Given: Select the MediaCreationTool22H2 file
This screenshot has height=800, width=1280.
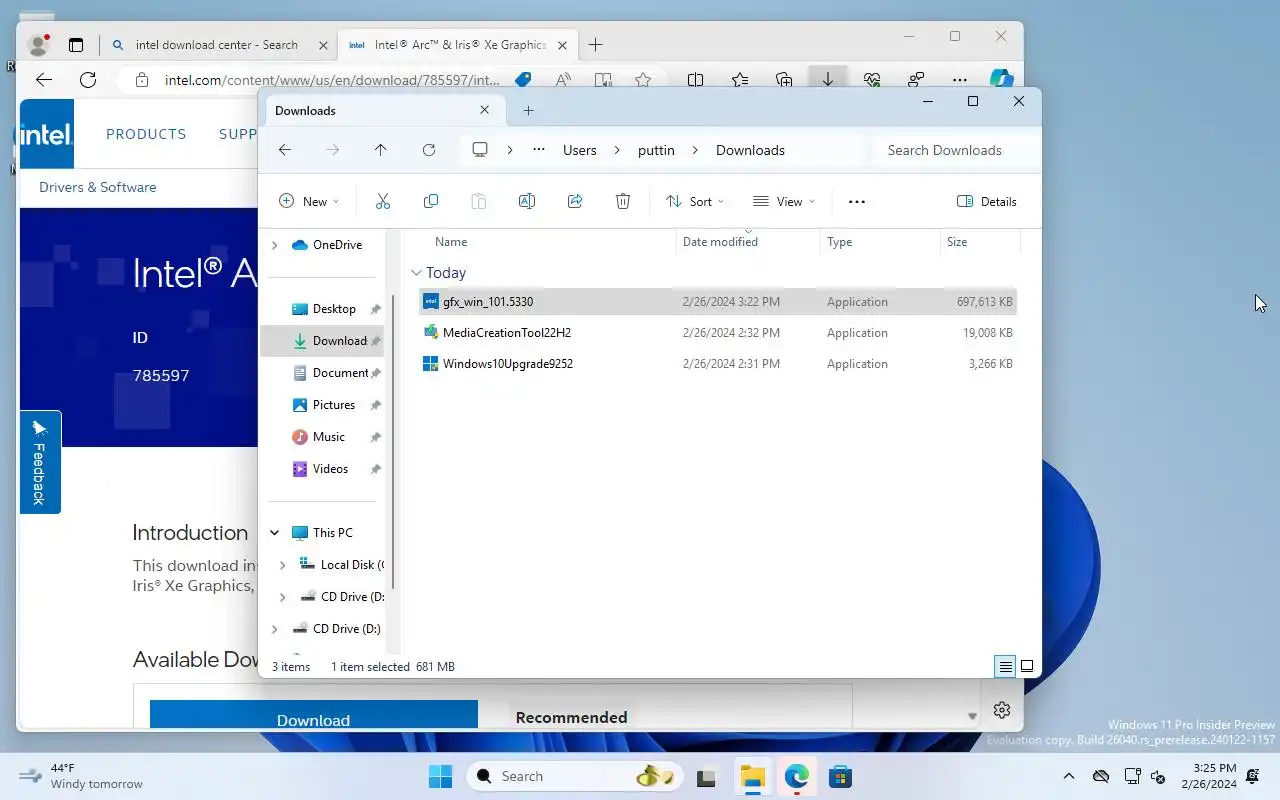Looking at the screenshot, I should [718, 332].
